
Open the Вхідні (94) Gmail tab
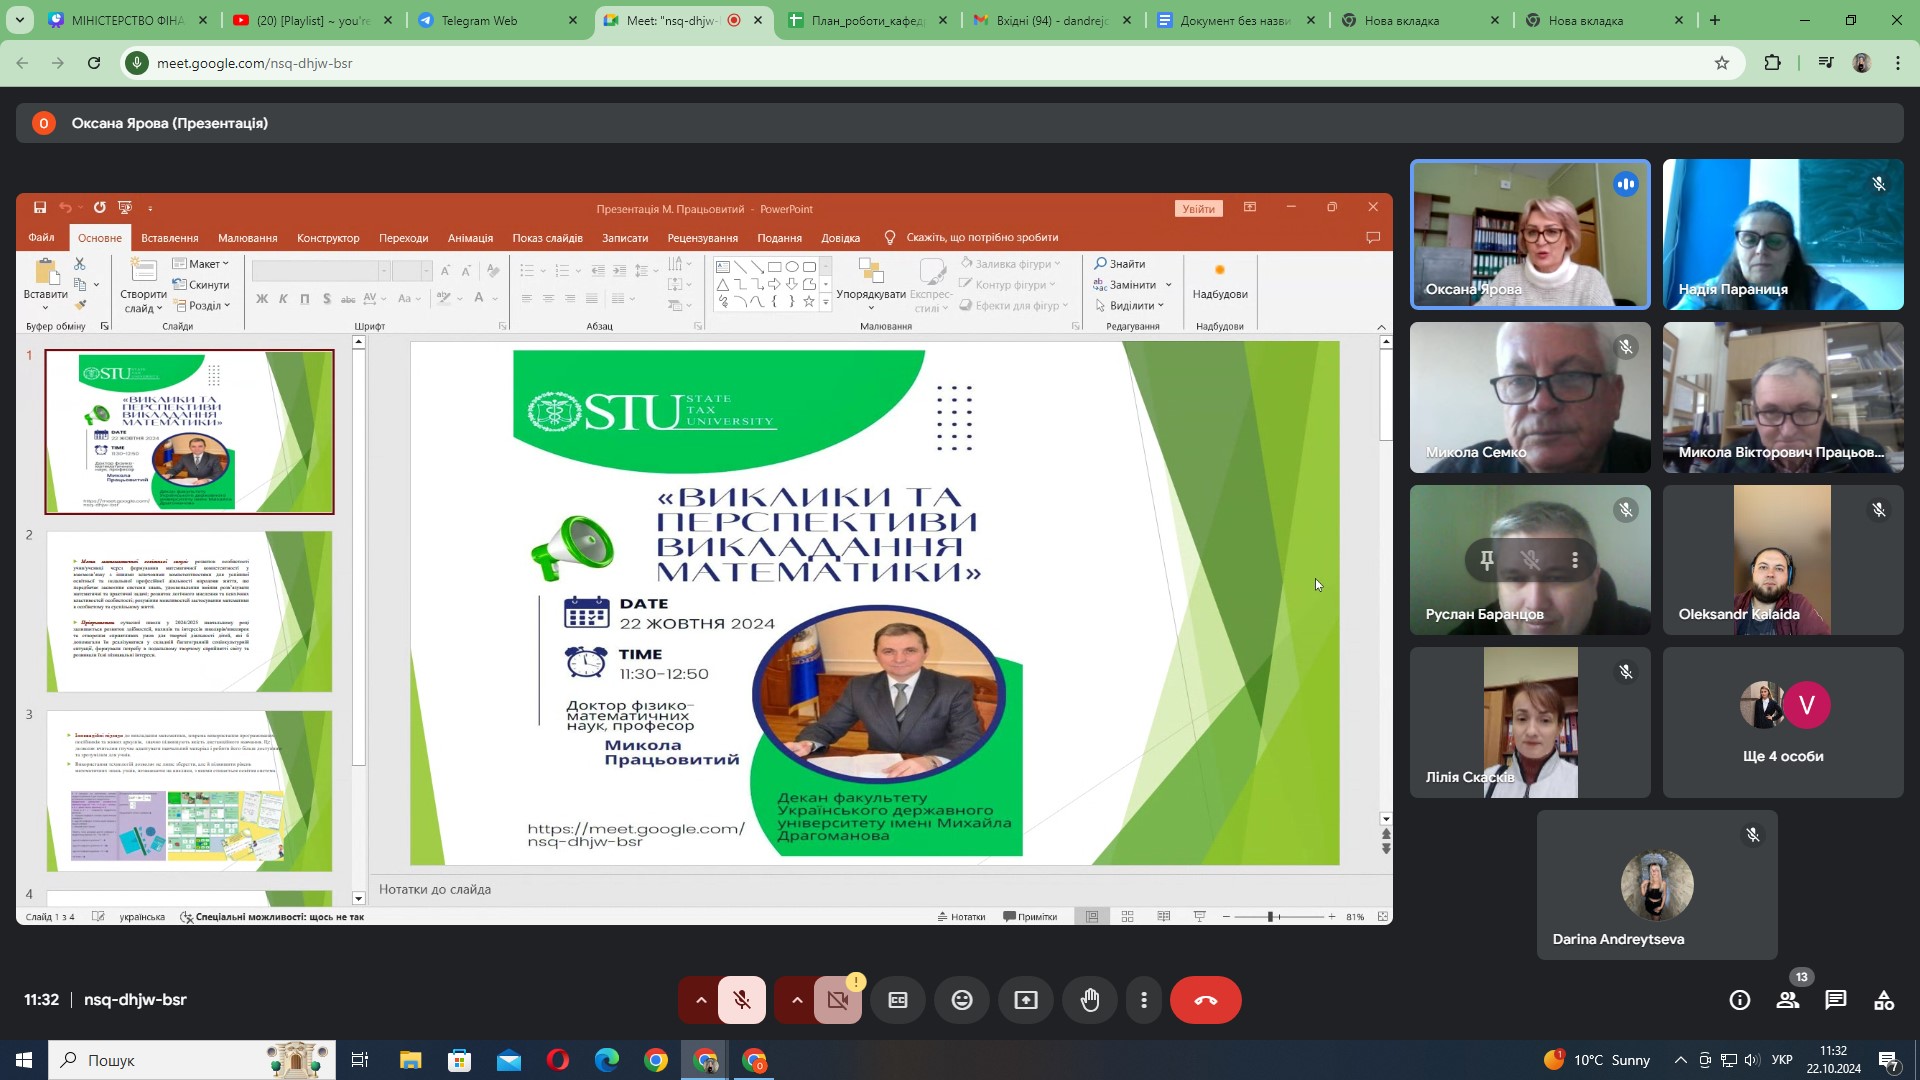1052,20
